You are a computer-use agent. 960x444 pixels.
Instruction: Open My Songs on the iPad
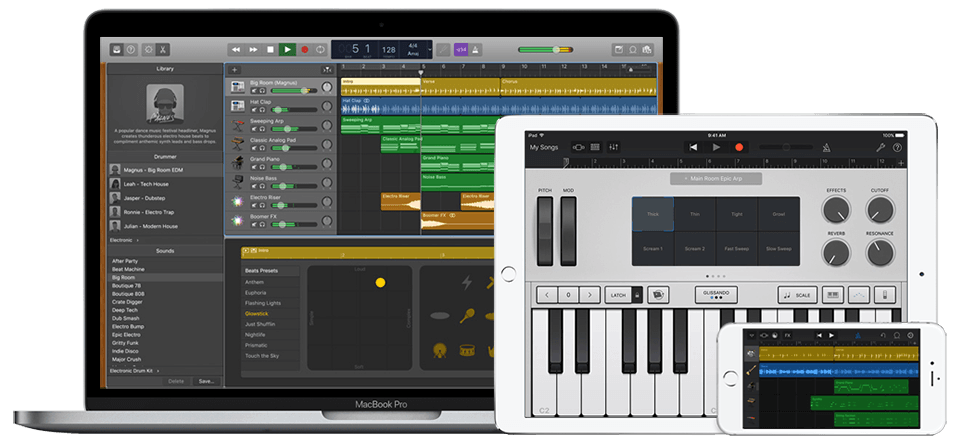tap(544, 147)
